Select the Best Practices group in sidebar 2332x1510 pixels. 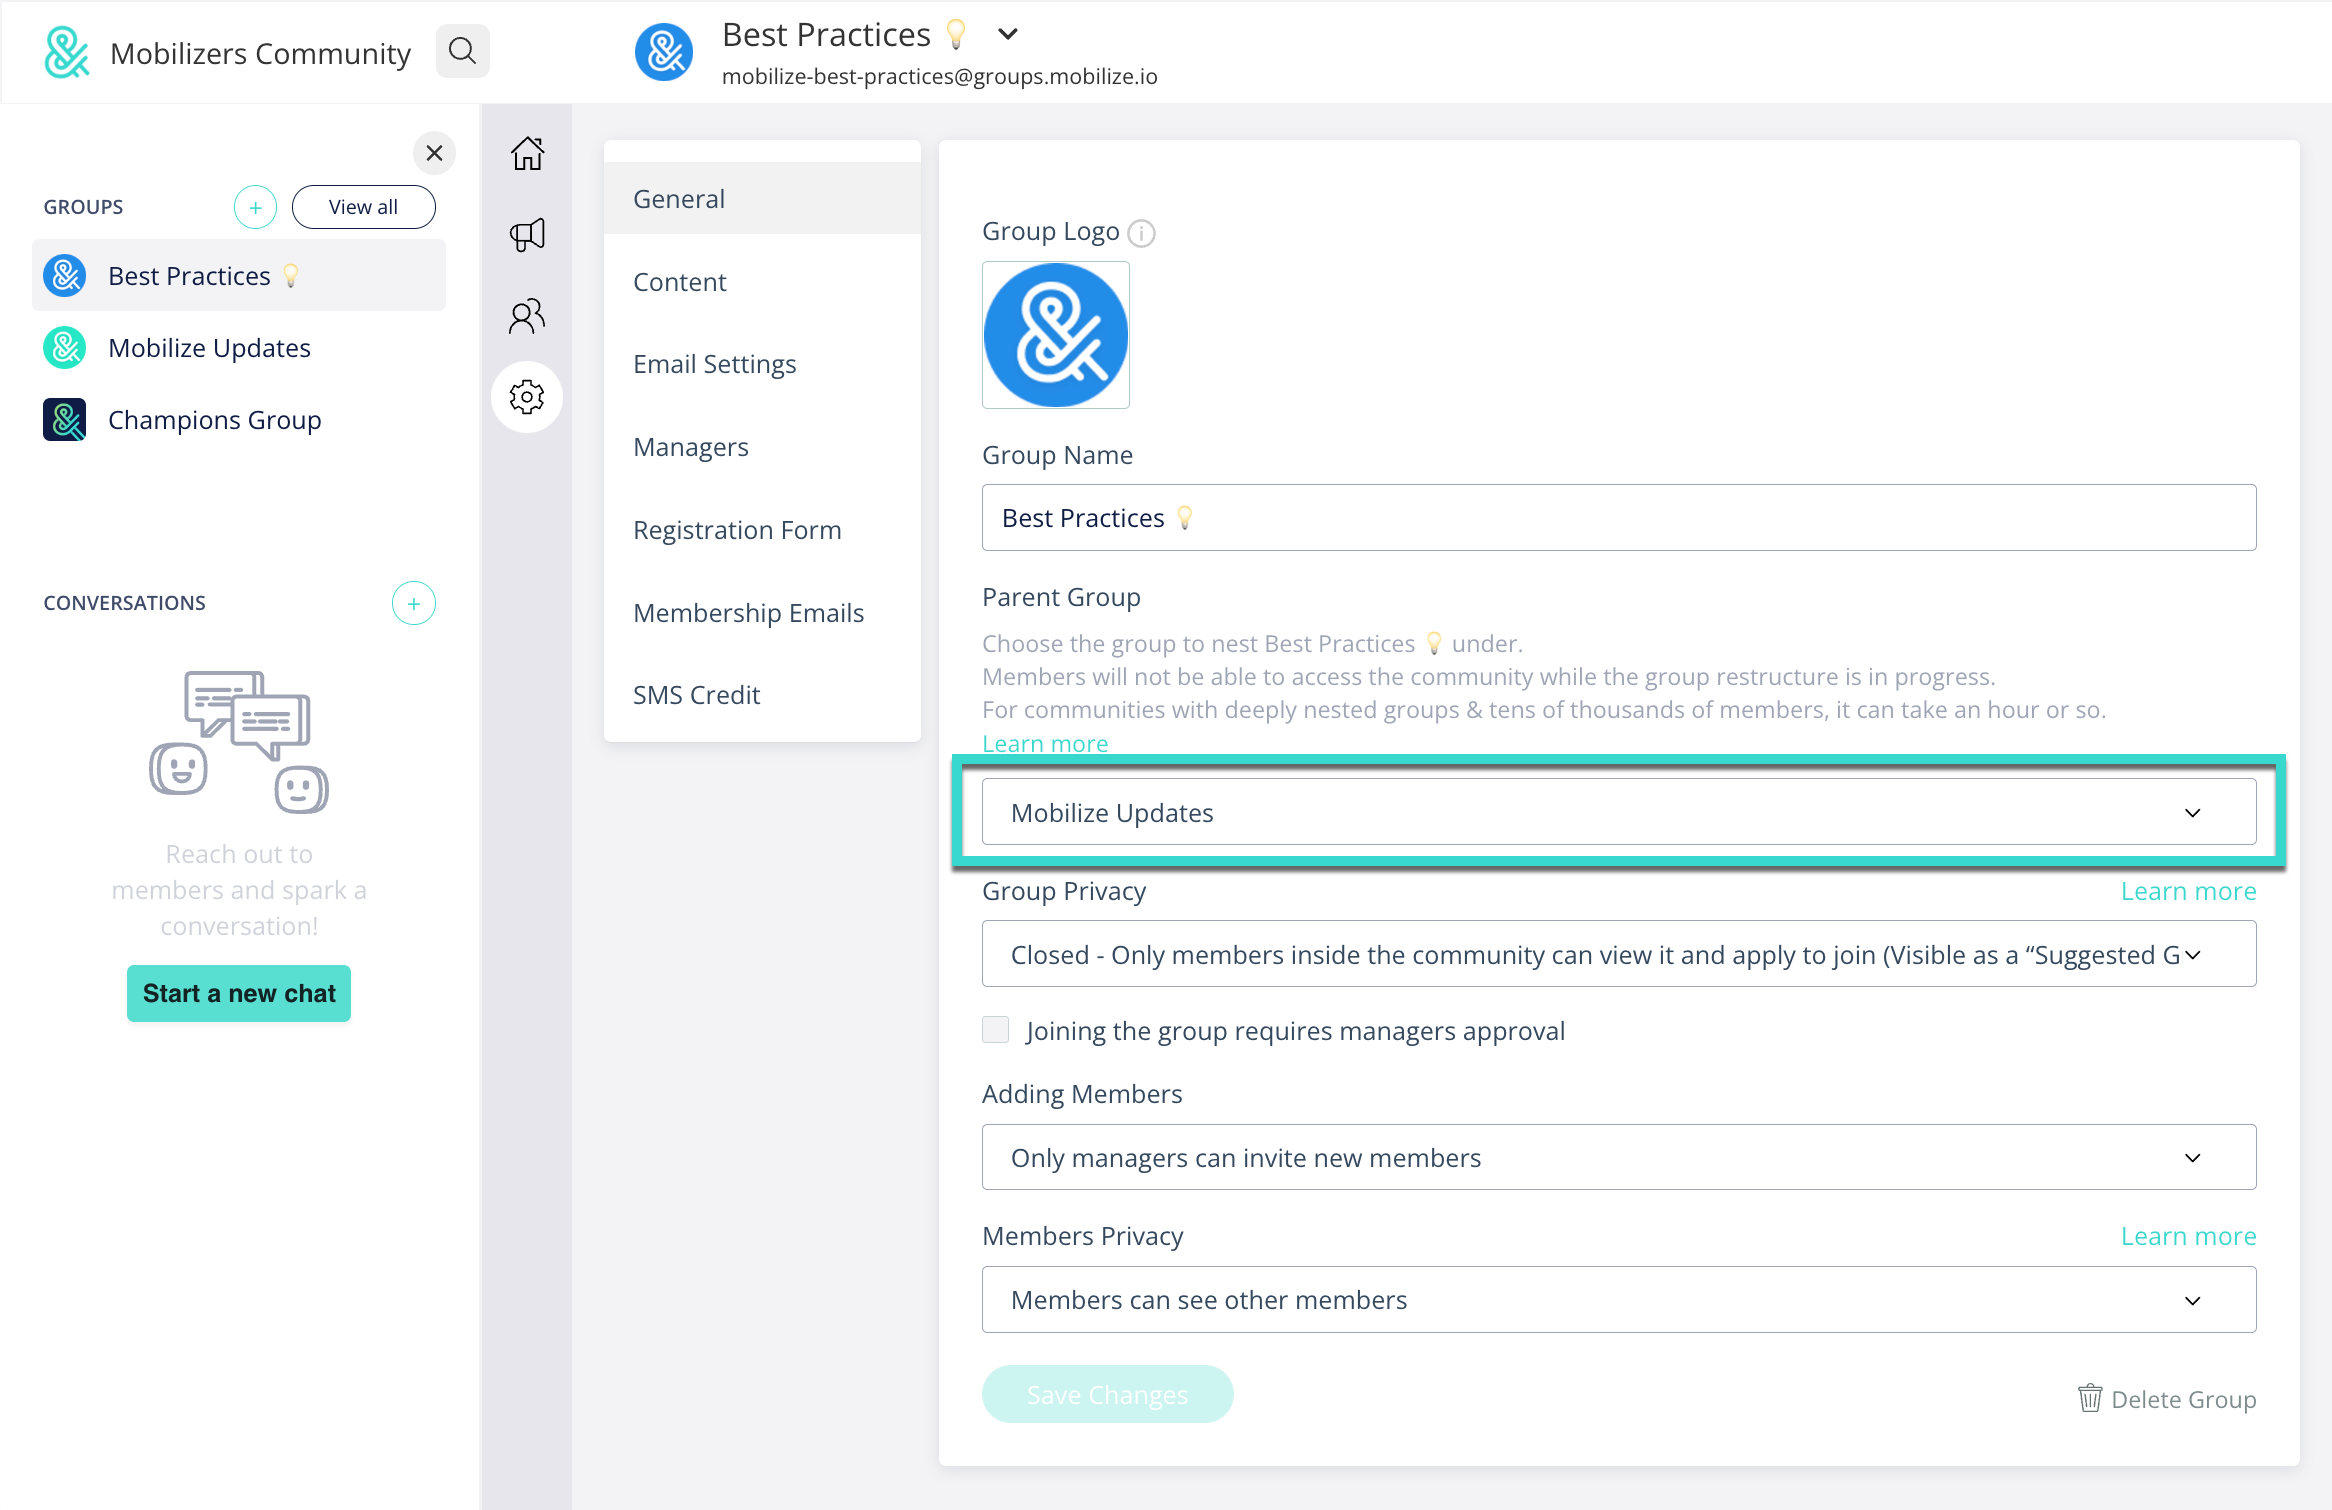pos(239,275)
